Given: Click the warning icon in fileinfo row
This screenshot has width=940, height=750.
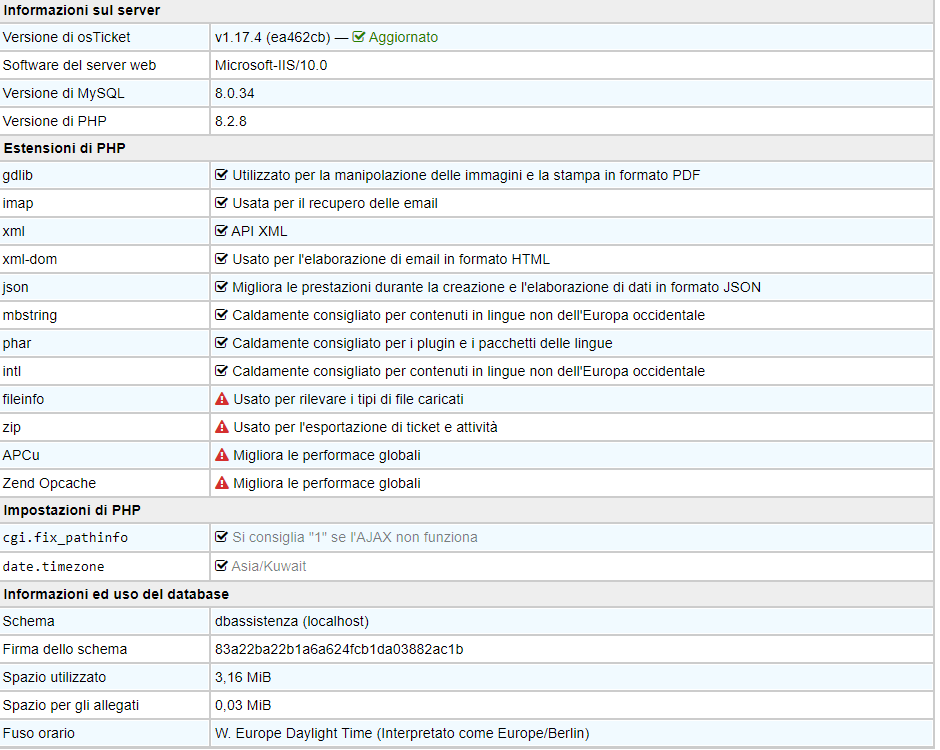Looking at the screenshot, I should (222, 399).
